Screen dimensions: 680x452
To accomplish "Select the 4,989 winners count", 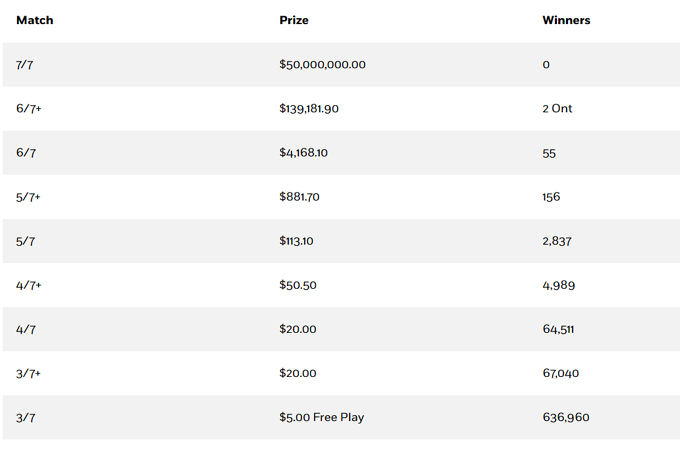I will pos(558,285).
